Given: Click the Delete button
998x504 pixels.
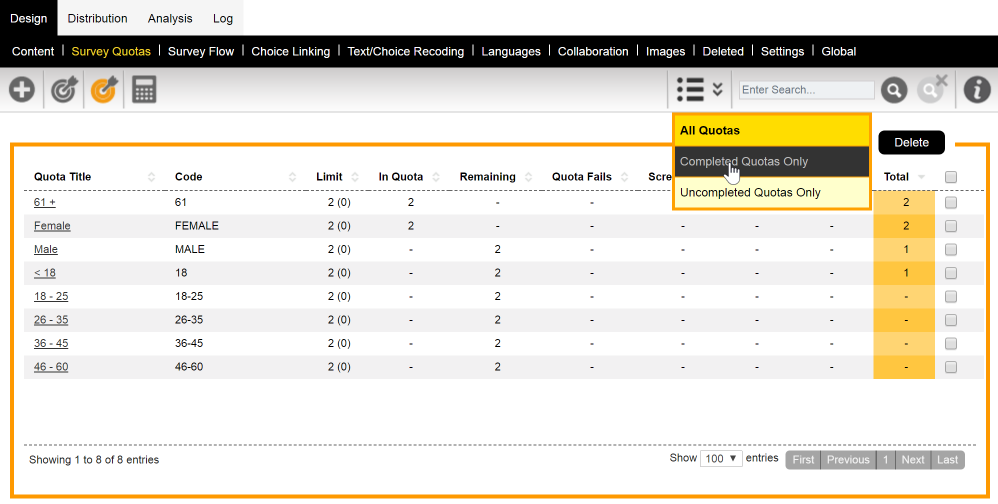Looking at the screenshot, I should click(x=911, y=143).
